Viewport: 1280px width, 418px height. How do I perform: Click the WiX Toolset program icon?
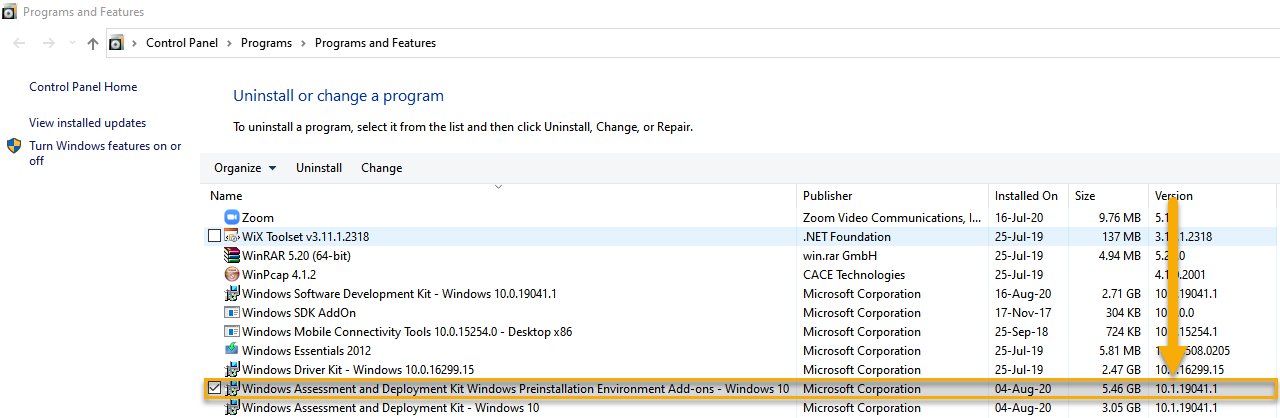click(x=232, y=236)
